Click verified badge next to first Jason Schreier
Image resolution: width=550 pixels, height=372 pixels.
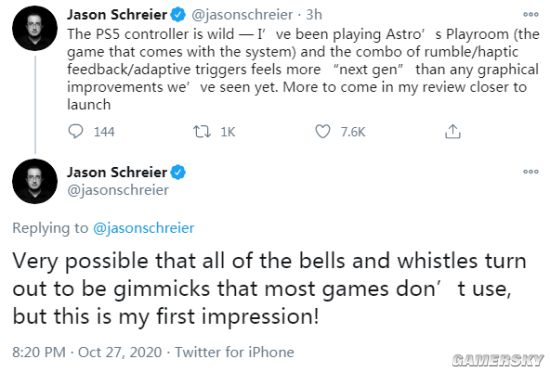(x=178, y=15)
